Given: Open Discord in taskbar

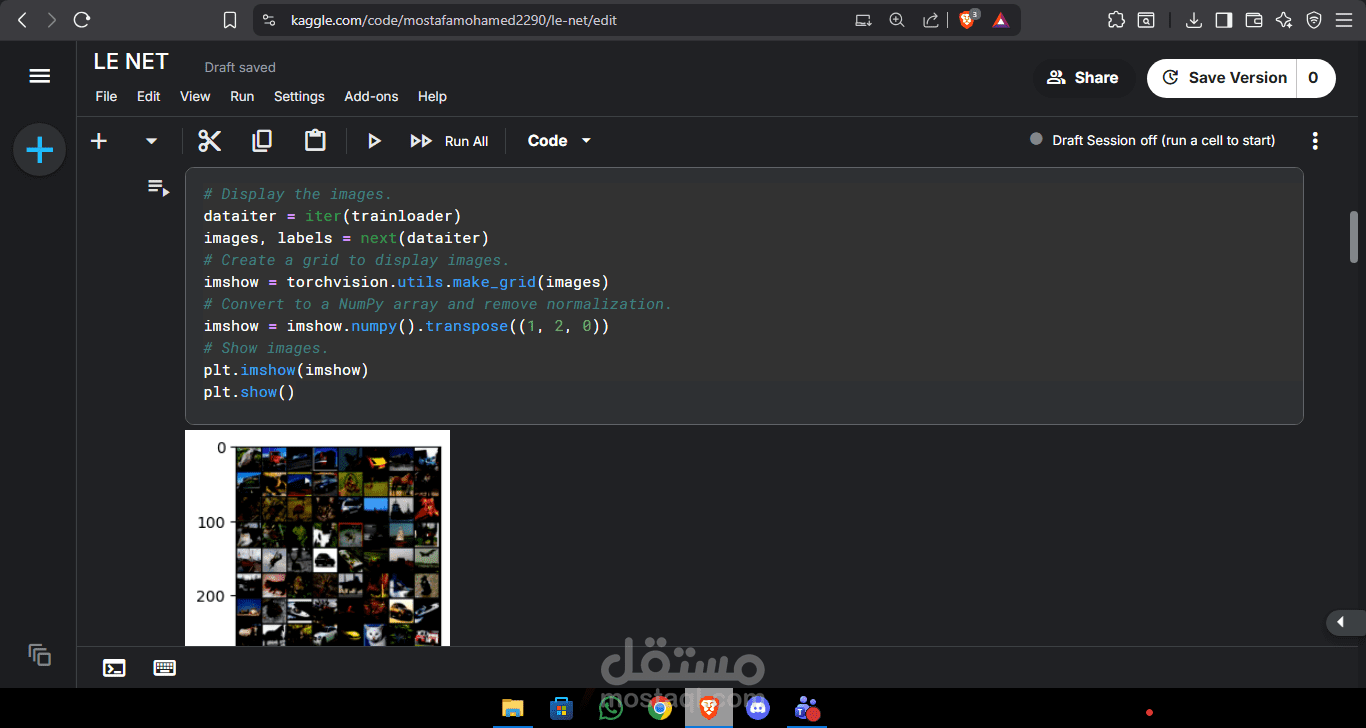Looking at the screenshot, I should click(x=757, y=708).
